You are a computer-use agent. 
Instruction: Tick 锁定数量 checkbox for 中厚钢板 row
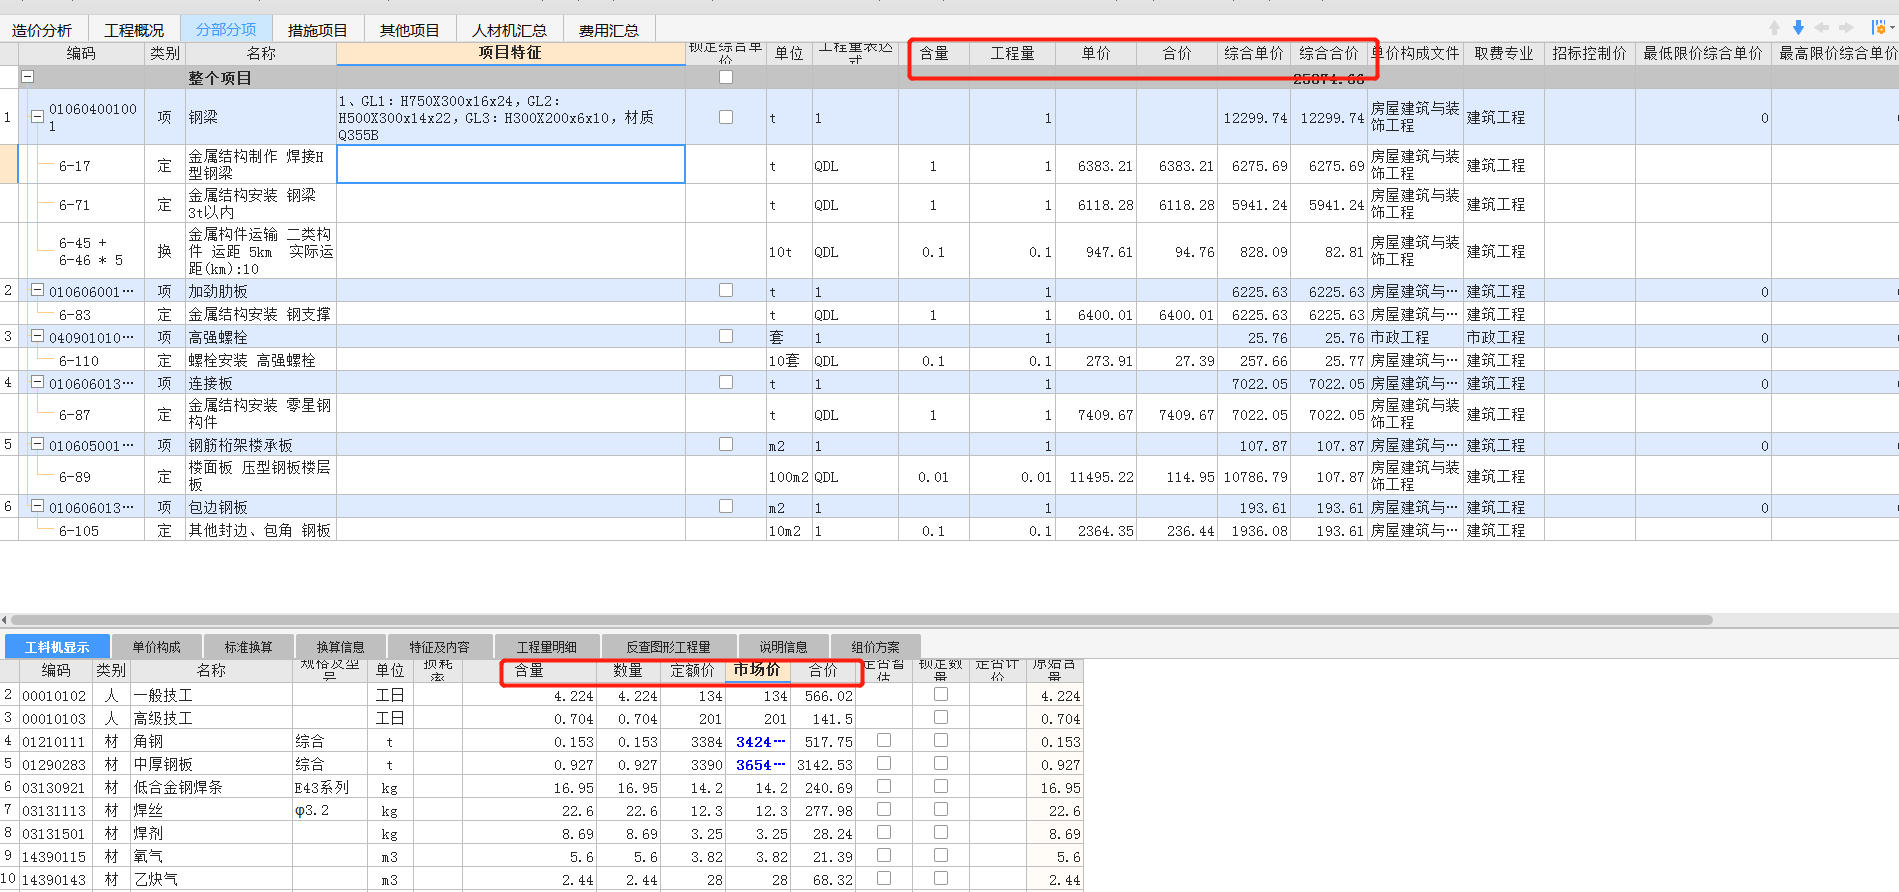(x=941, y=763)
